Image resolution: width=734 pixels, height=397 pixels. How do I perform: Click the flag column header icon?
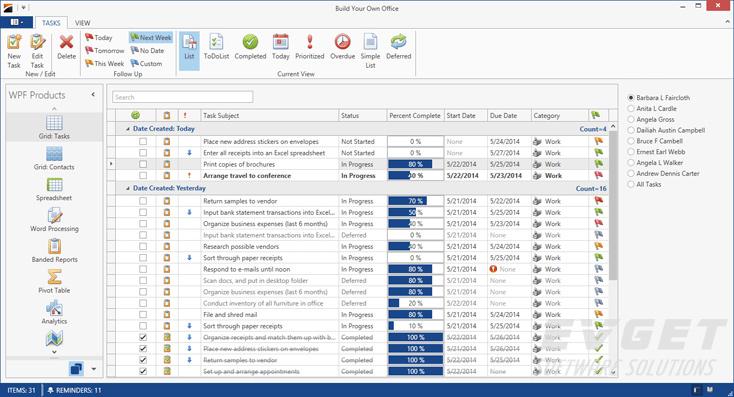tap(595, 115)
